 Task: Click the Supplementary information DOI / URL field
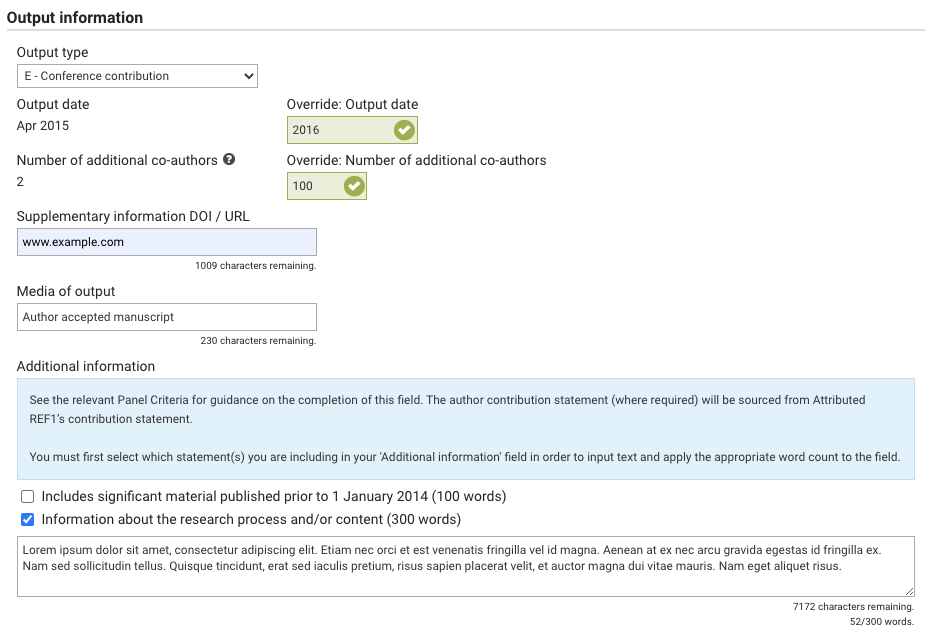click(166, 242)
